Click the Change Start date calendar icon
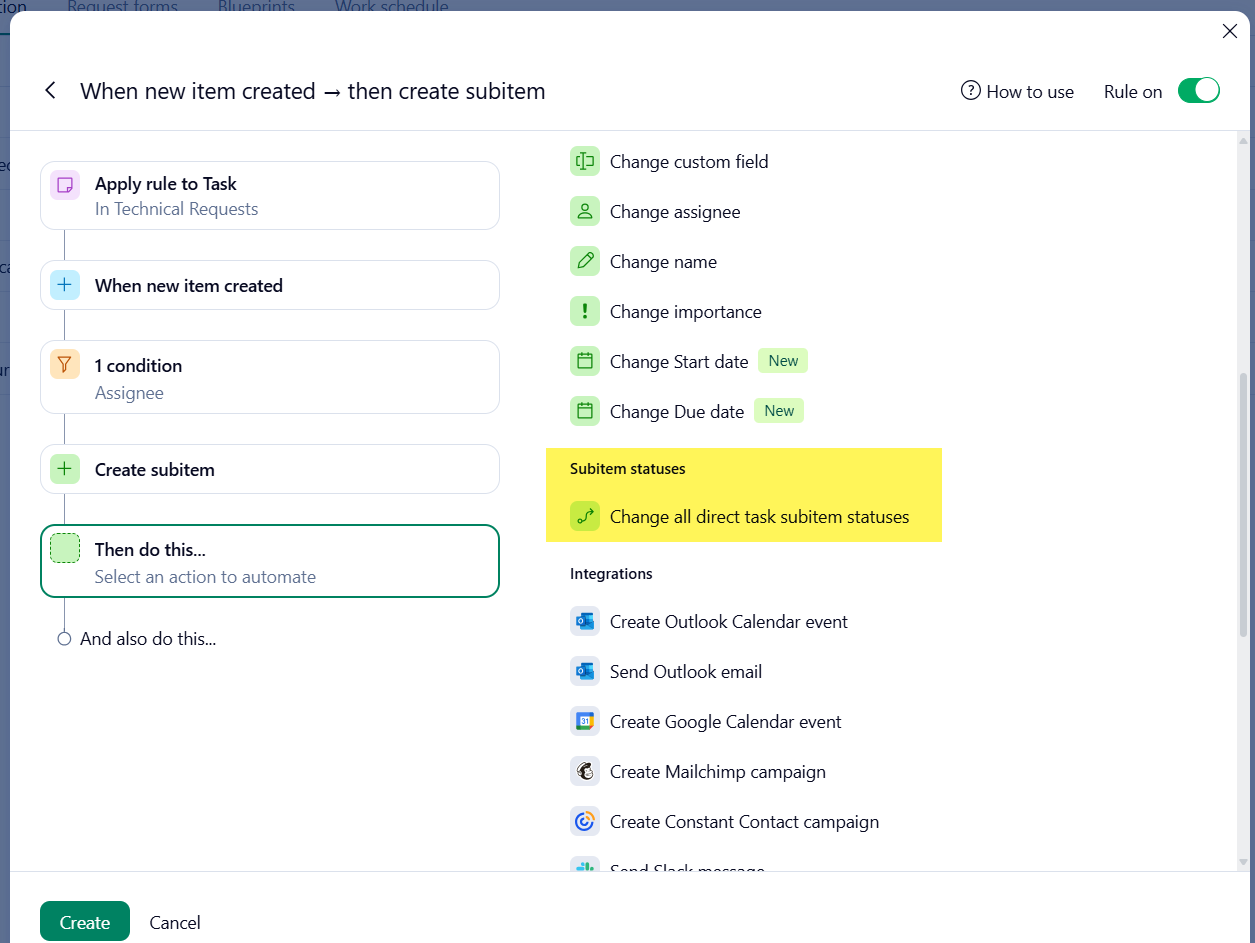The height and width of the screenshot is (943, 1255). pos(585,361)
